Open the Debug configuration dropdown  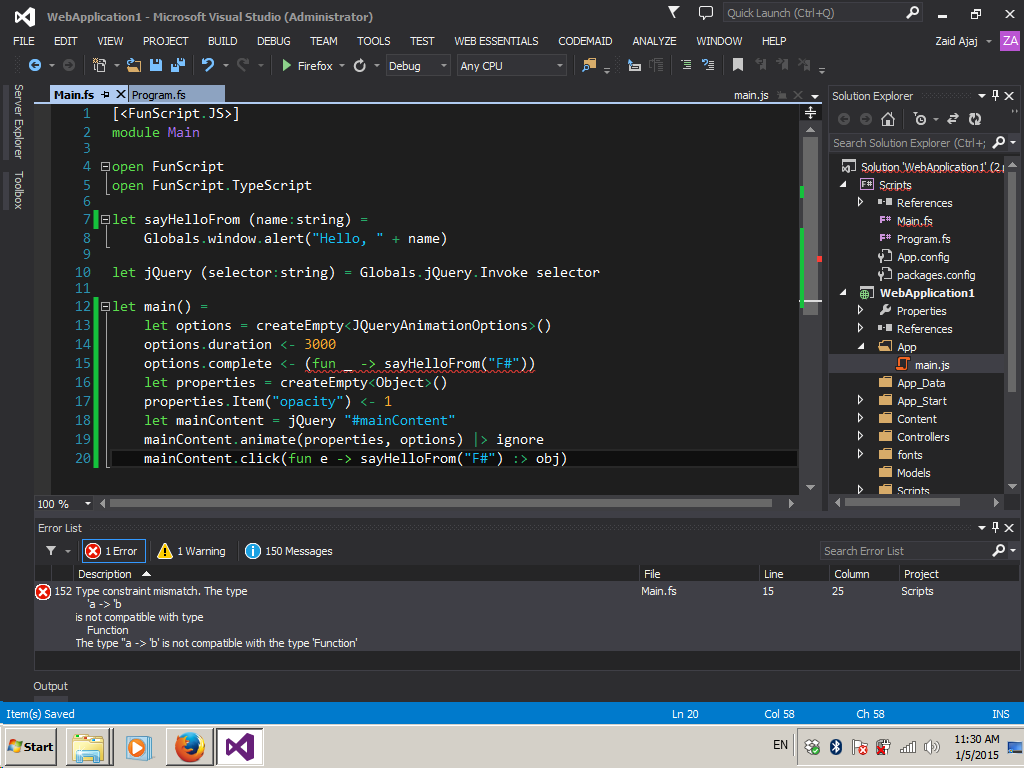pos(418,66)
